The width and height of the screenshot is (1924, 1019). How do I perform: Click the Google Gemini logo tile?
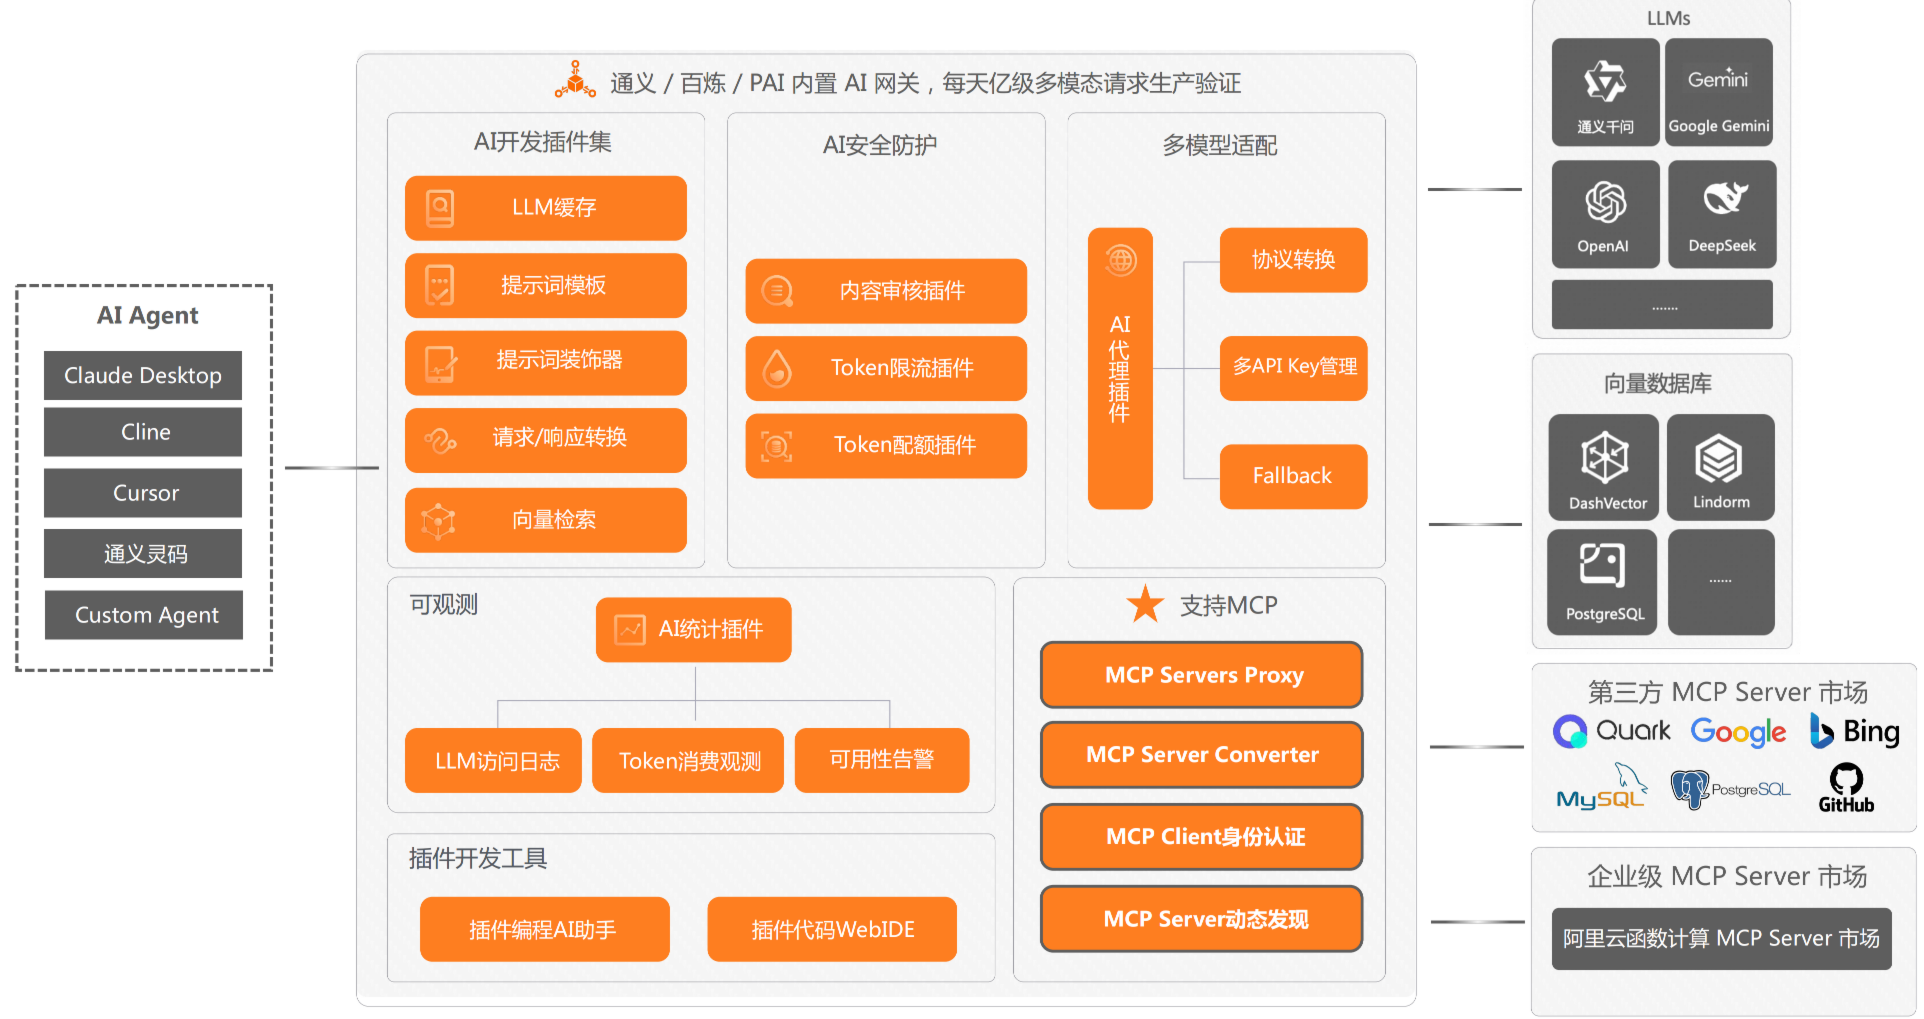(x=1719, y=92)
